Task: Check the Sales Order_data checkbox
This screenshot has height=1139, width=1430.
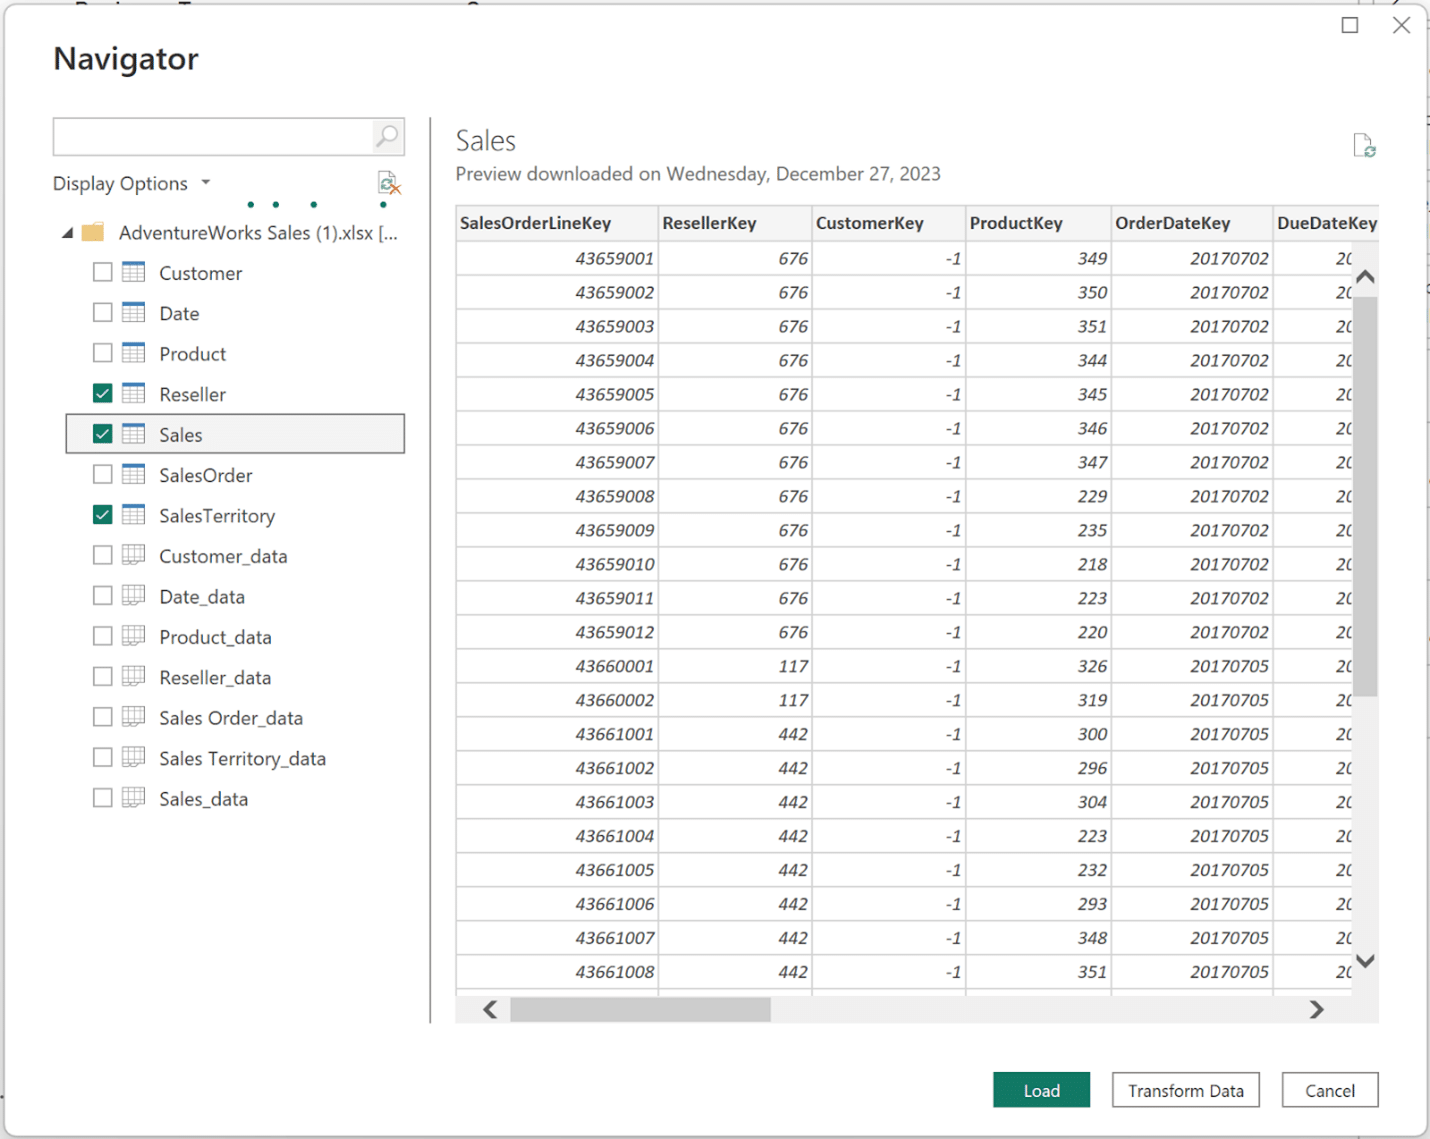Action: pyautogui.click(x=102, y=717)
